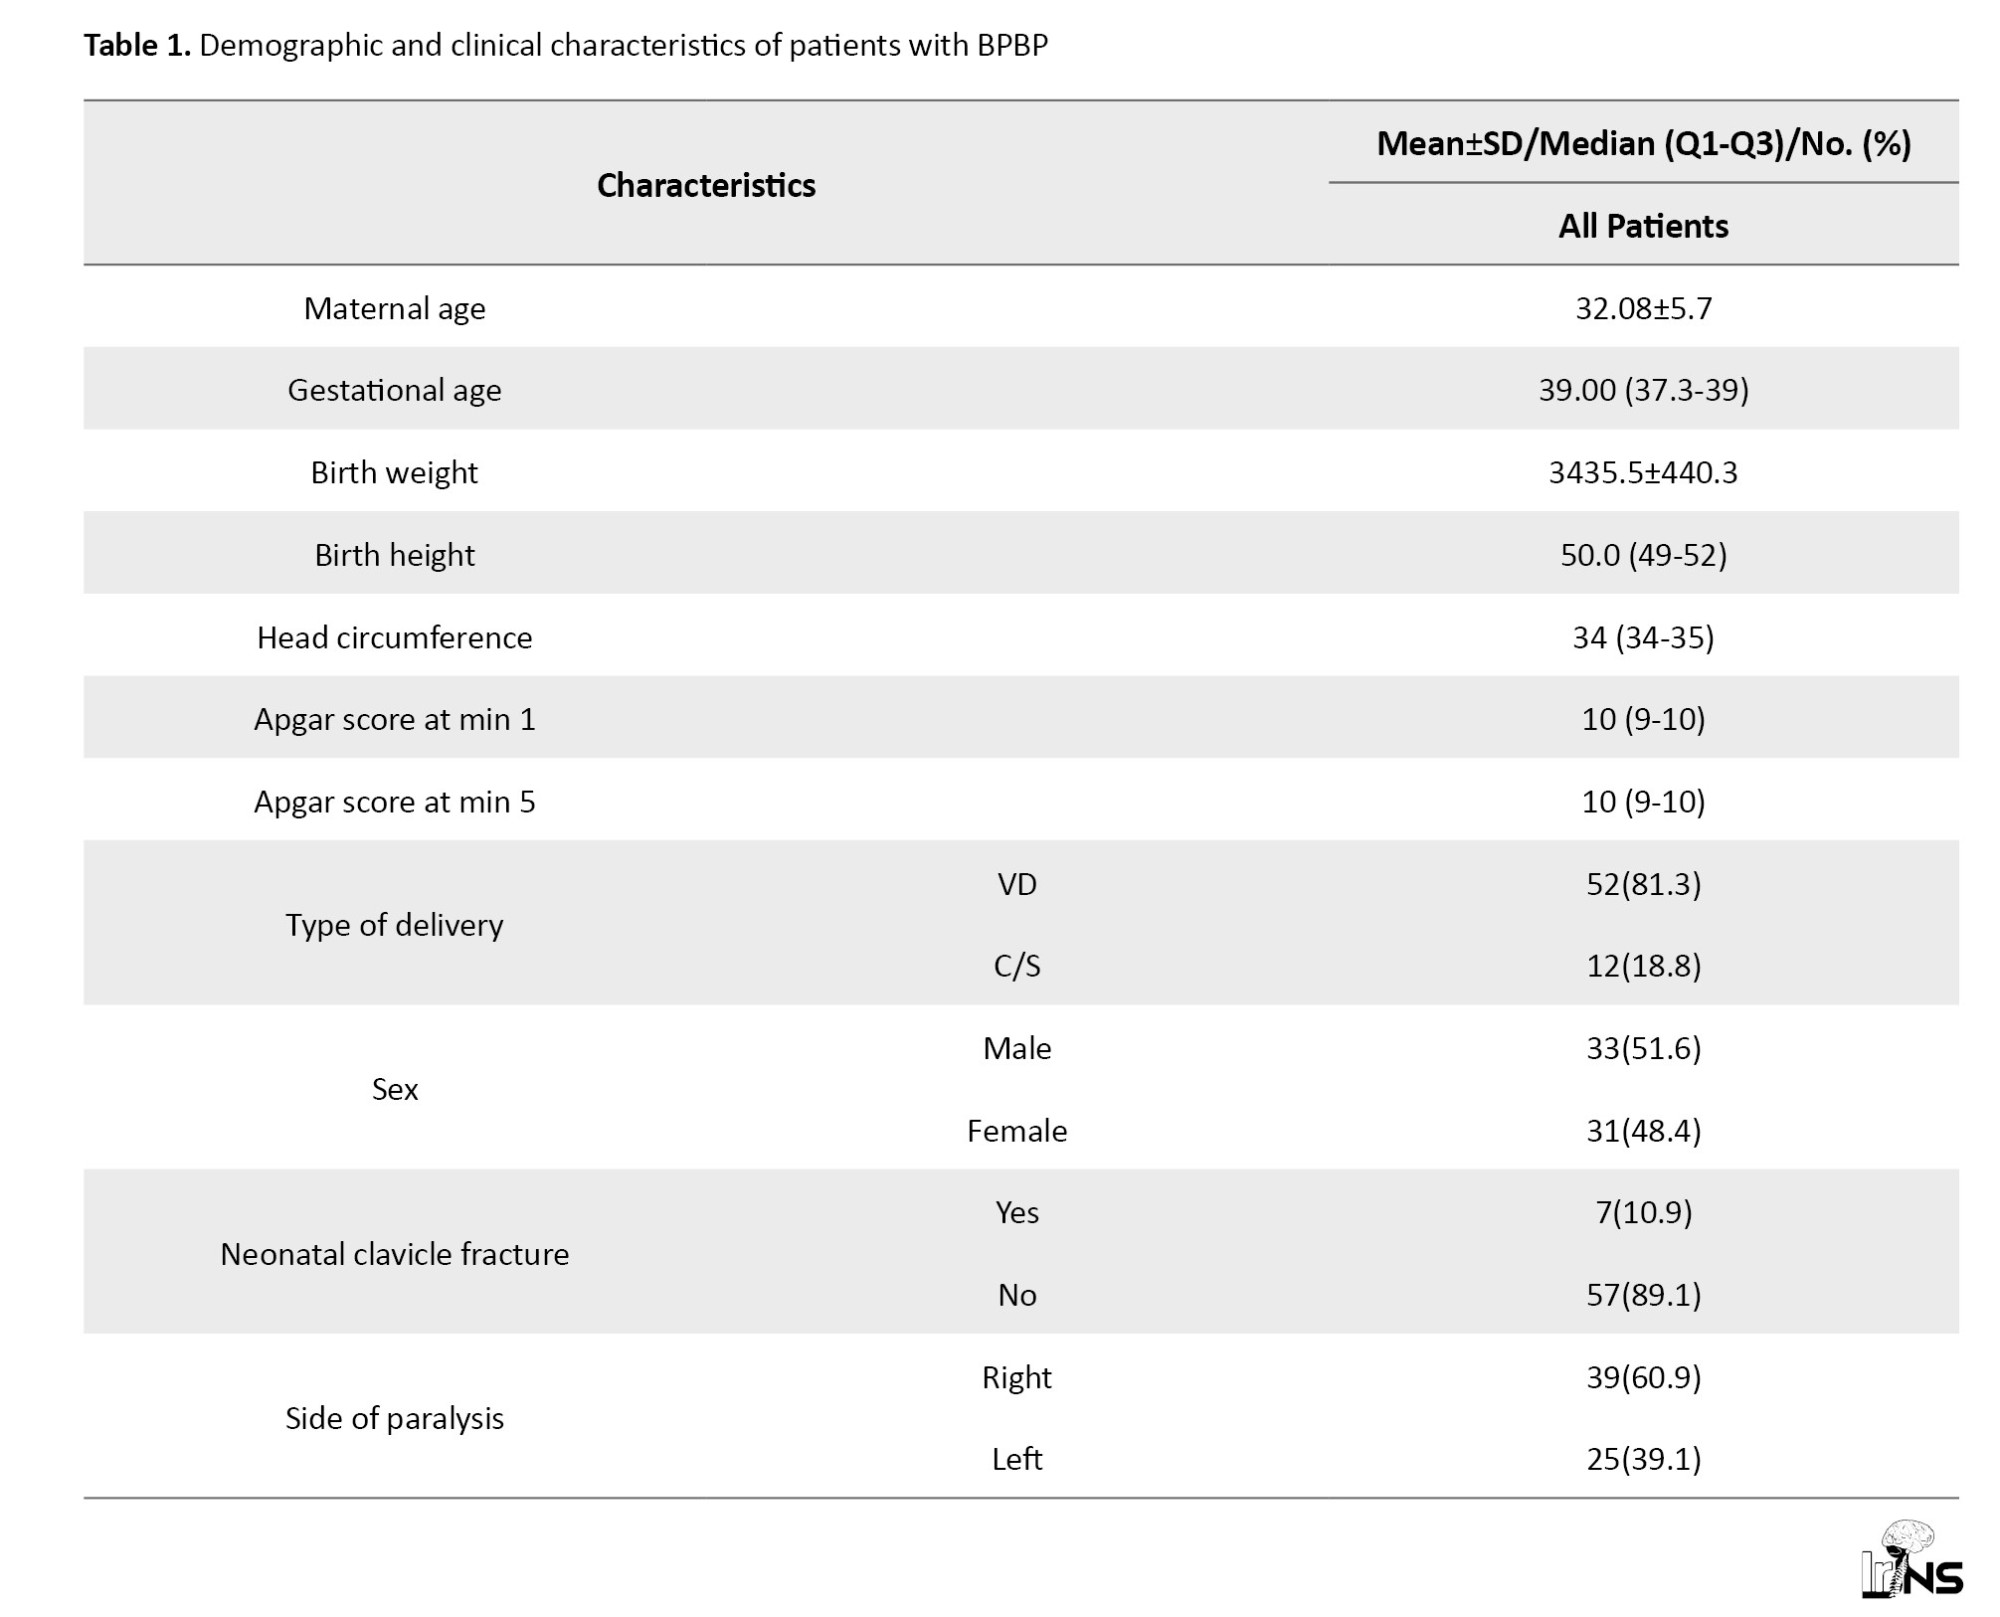Viewport: 2000px width, 1617px height.
Task: Click the All Patients subheader
Action: [1643, 226]
